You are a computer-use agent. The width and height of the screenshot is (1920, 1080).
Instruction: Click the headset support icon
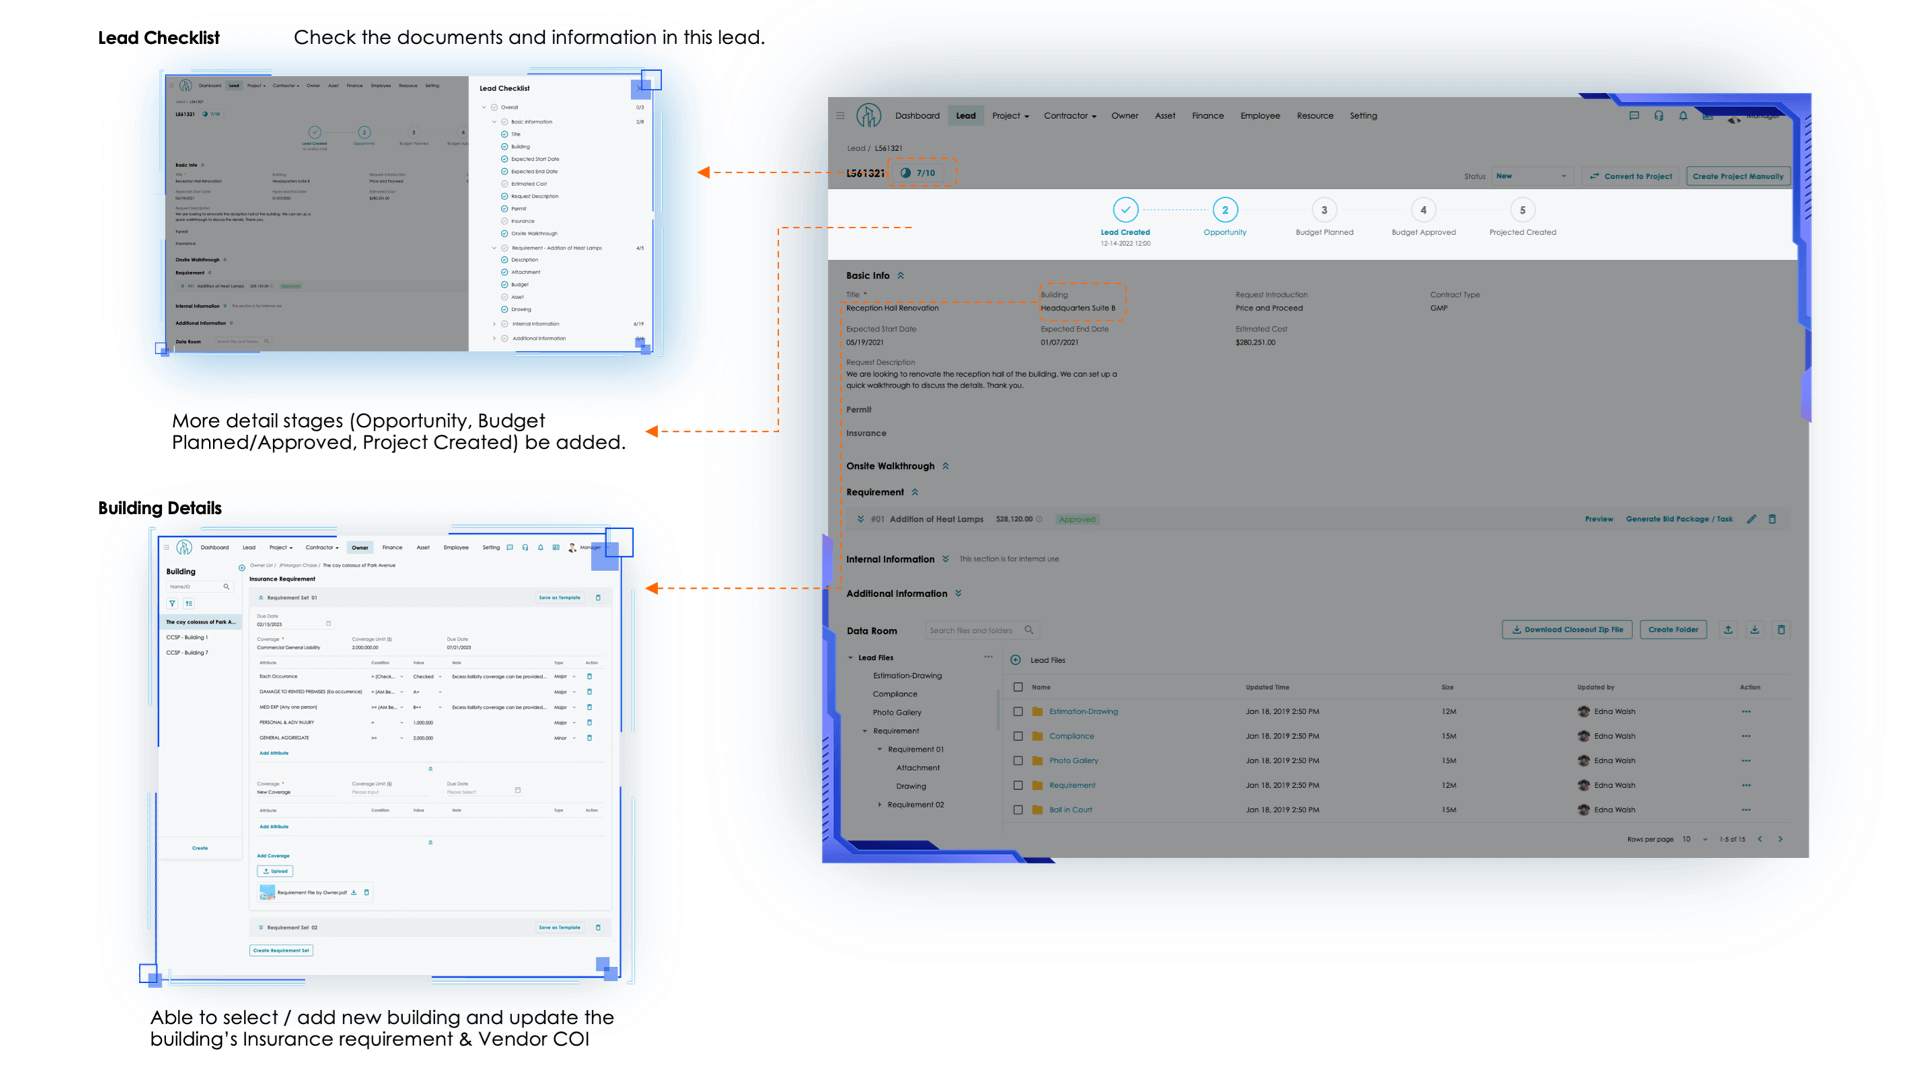[x=1659, y=116]
